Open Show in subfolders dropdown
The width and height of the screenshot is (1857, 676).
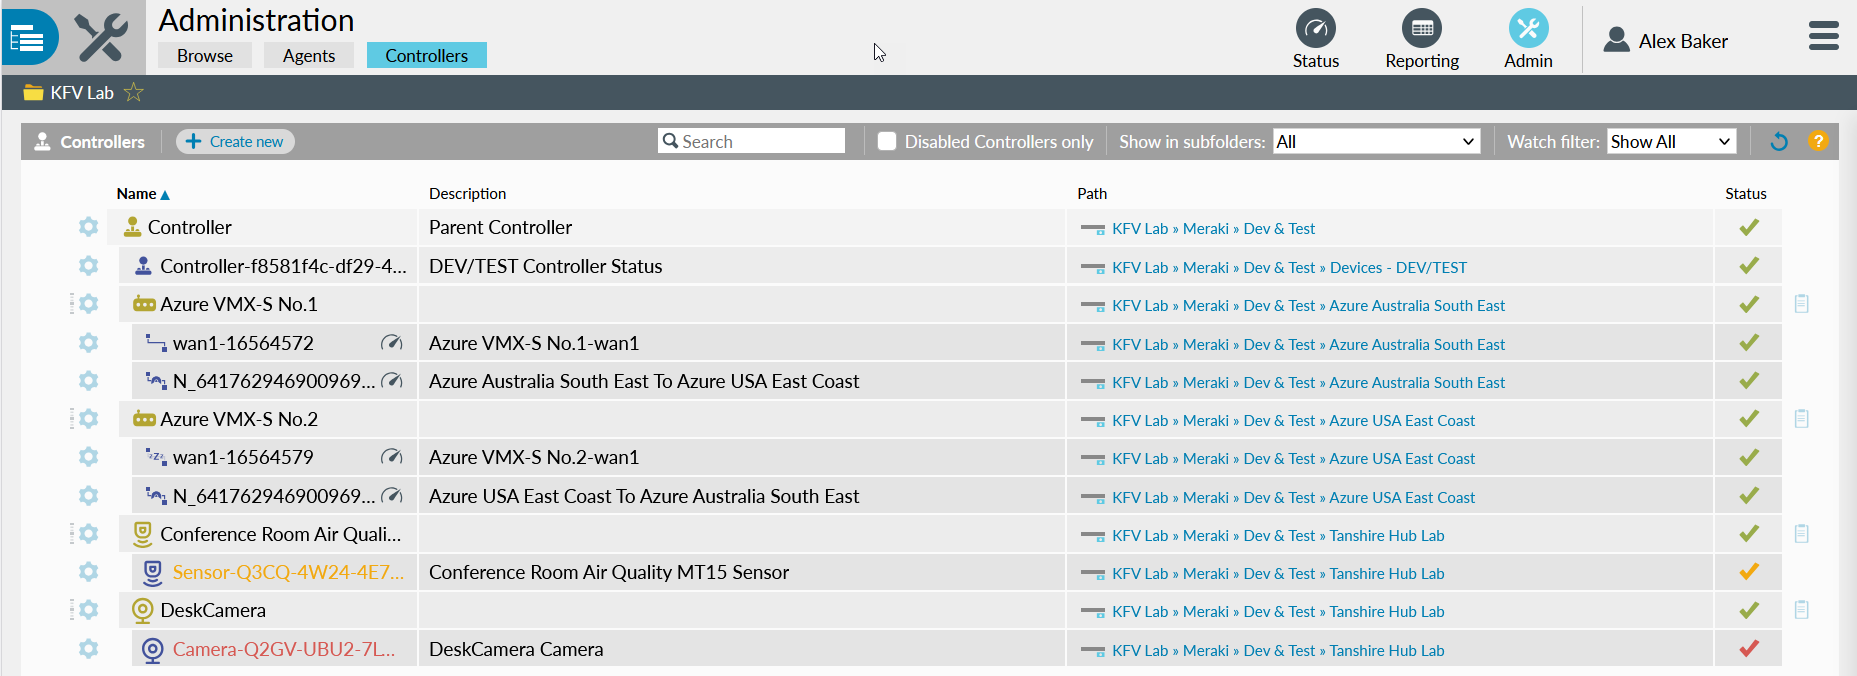[x=1376, y=141]
